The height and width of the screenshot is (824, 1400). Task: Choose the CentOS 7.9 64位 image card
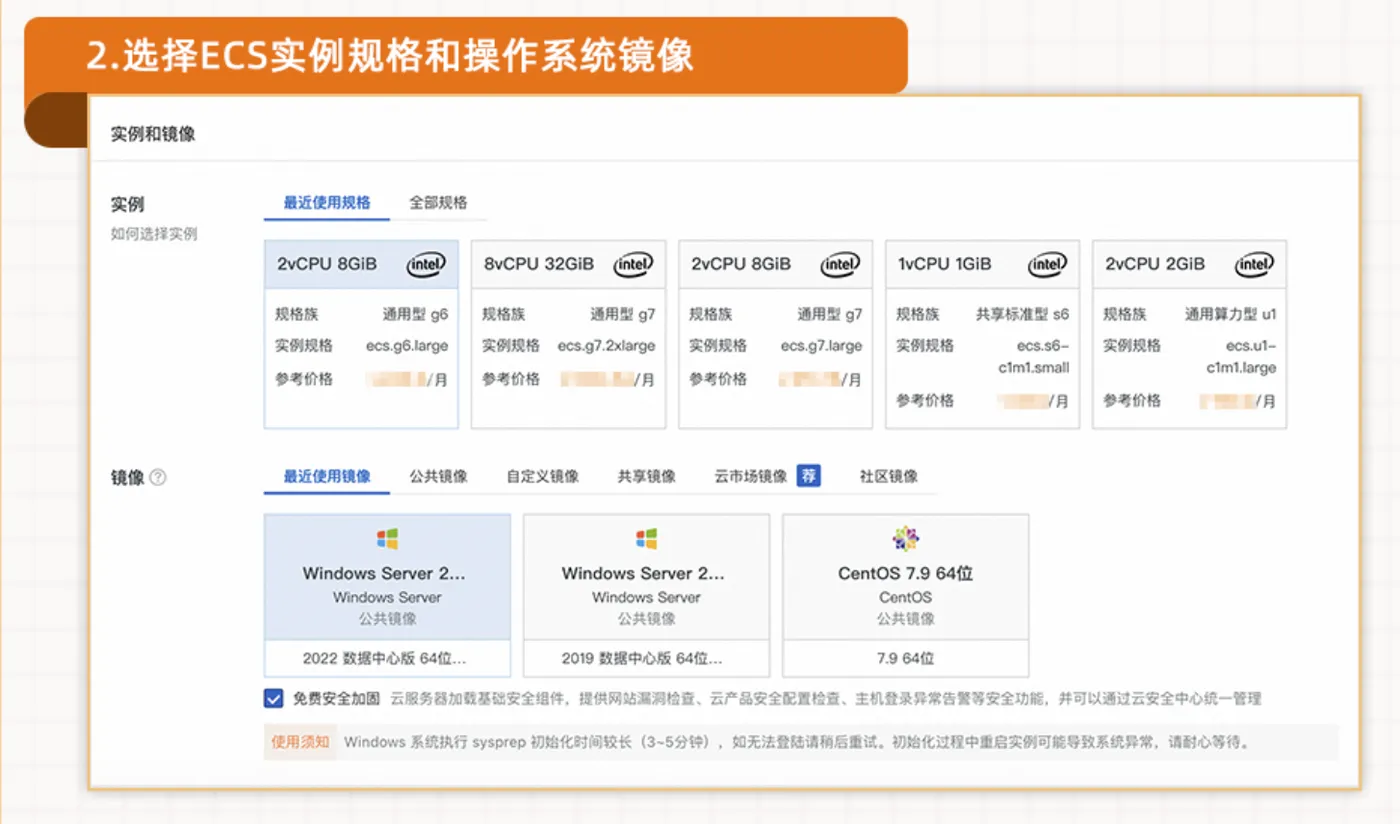[x=905, y=595]
